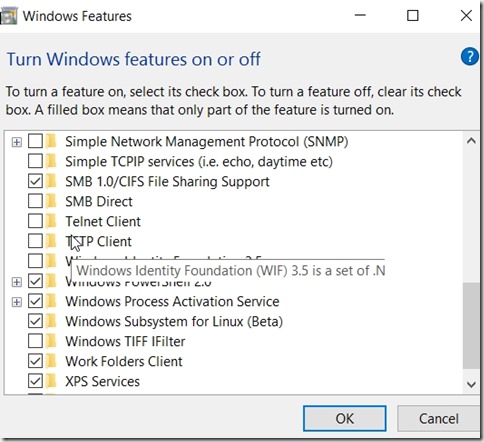484x442 pixels.
Task: Check Windows Identity Foundation 3.5 checkbox
Action: pyautogui.click(x=35, y=261)
